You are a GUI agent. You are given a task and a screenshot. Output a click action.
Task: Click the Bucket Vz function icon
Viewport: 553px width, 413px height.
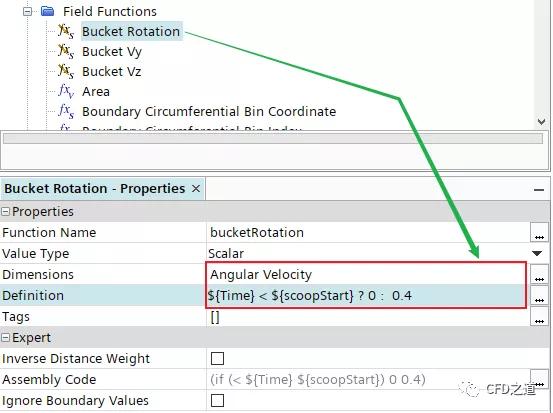click(x=66, y=71)
